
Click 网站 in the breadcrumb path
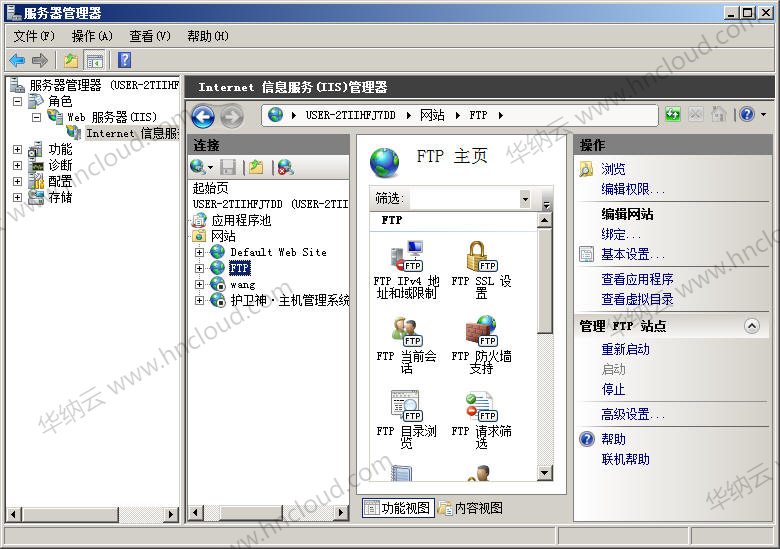432,115
